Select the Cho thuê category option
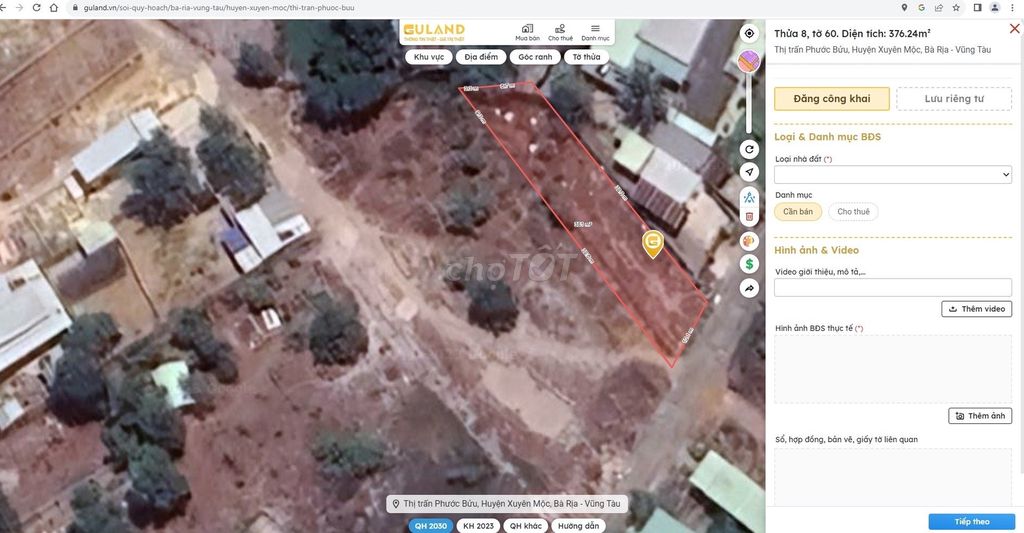This screenshot has width=1024, height=533. click(x=853, y=212)
